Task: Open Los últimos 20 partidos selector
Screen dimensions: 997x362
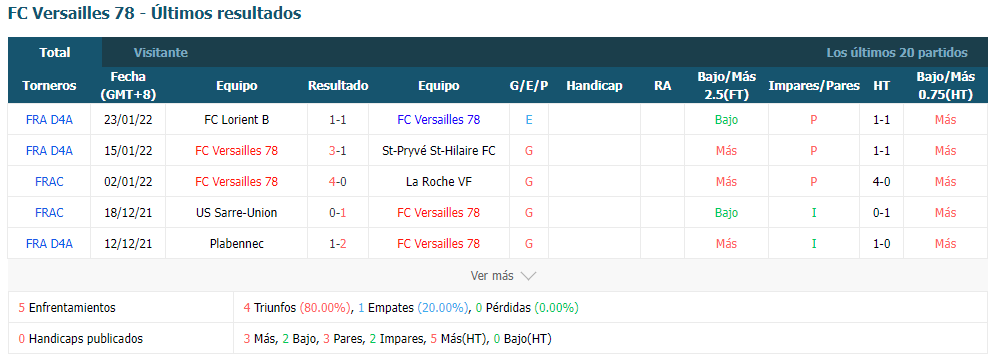Action: click(x=897, y=53)
